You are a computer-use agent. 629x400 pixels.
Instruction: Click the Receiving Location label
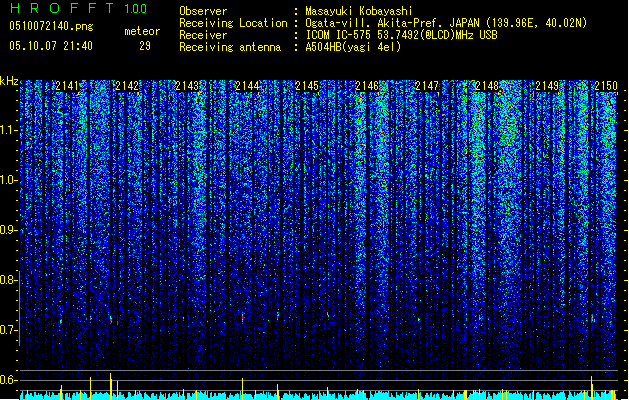coord(233,23)
